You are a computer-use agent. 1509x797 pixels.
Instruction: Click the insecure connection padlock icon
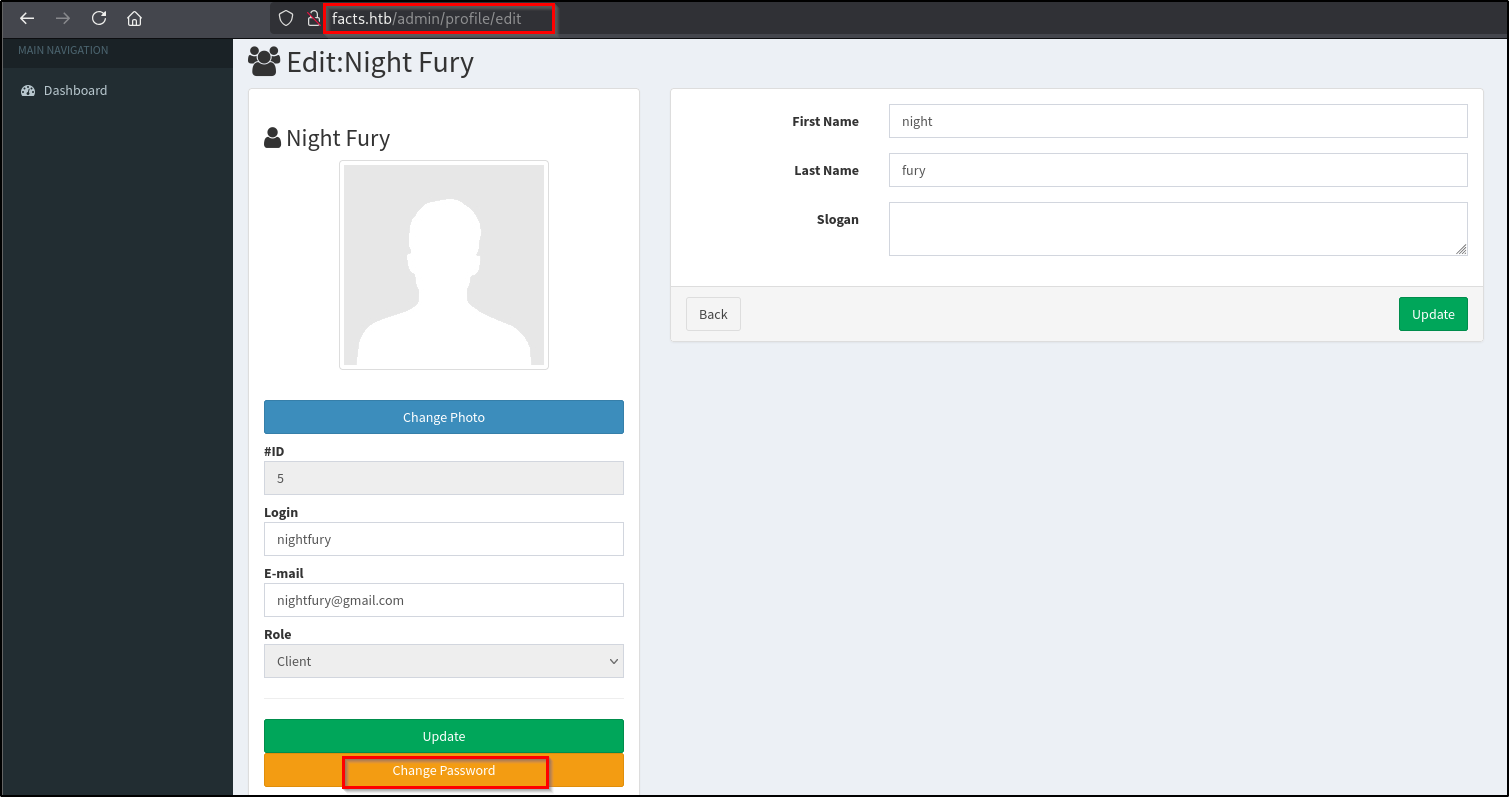tap(313, 18)
